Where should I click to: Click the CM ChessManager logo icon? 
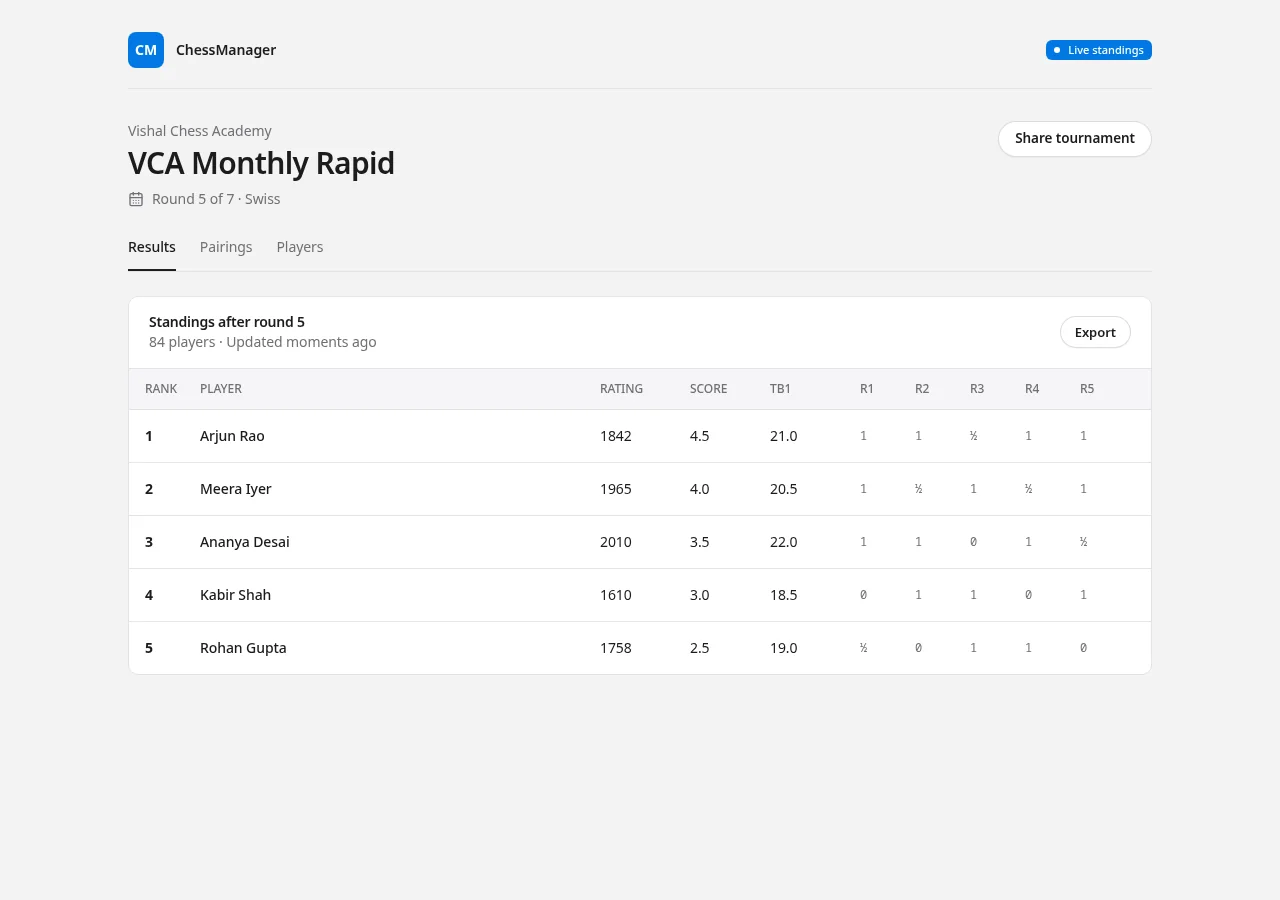pyautogui.click(x=146, y=50)
